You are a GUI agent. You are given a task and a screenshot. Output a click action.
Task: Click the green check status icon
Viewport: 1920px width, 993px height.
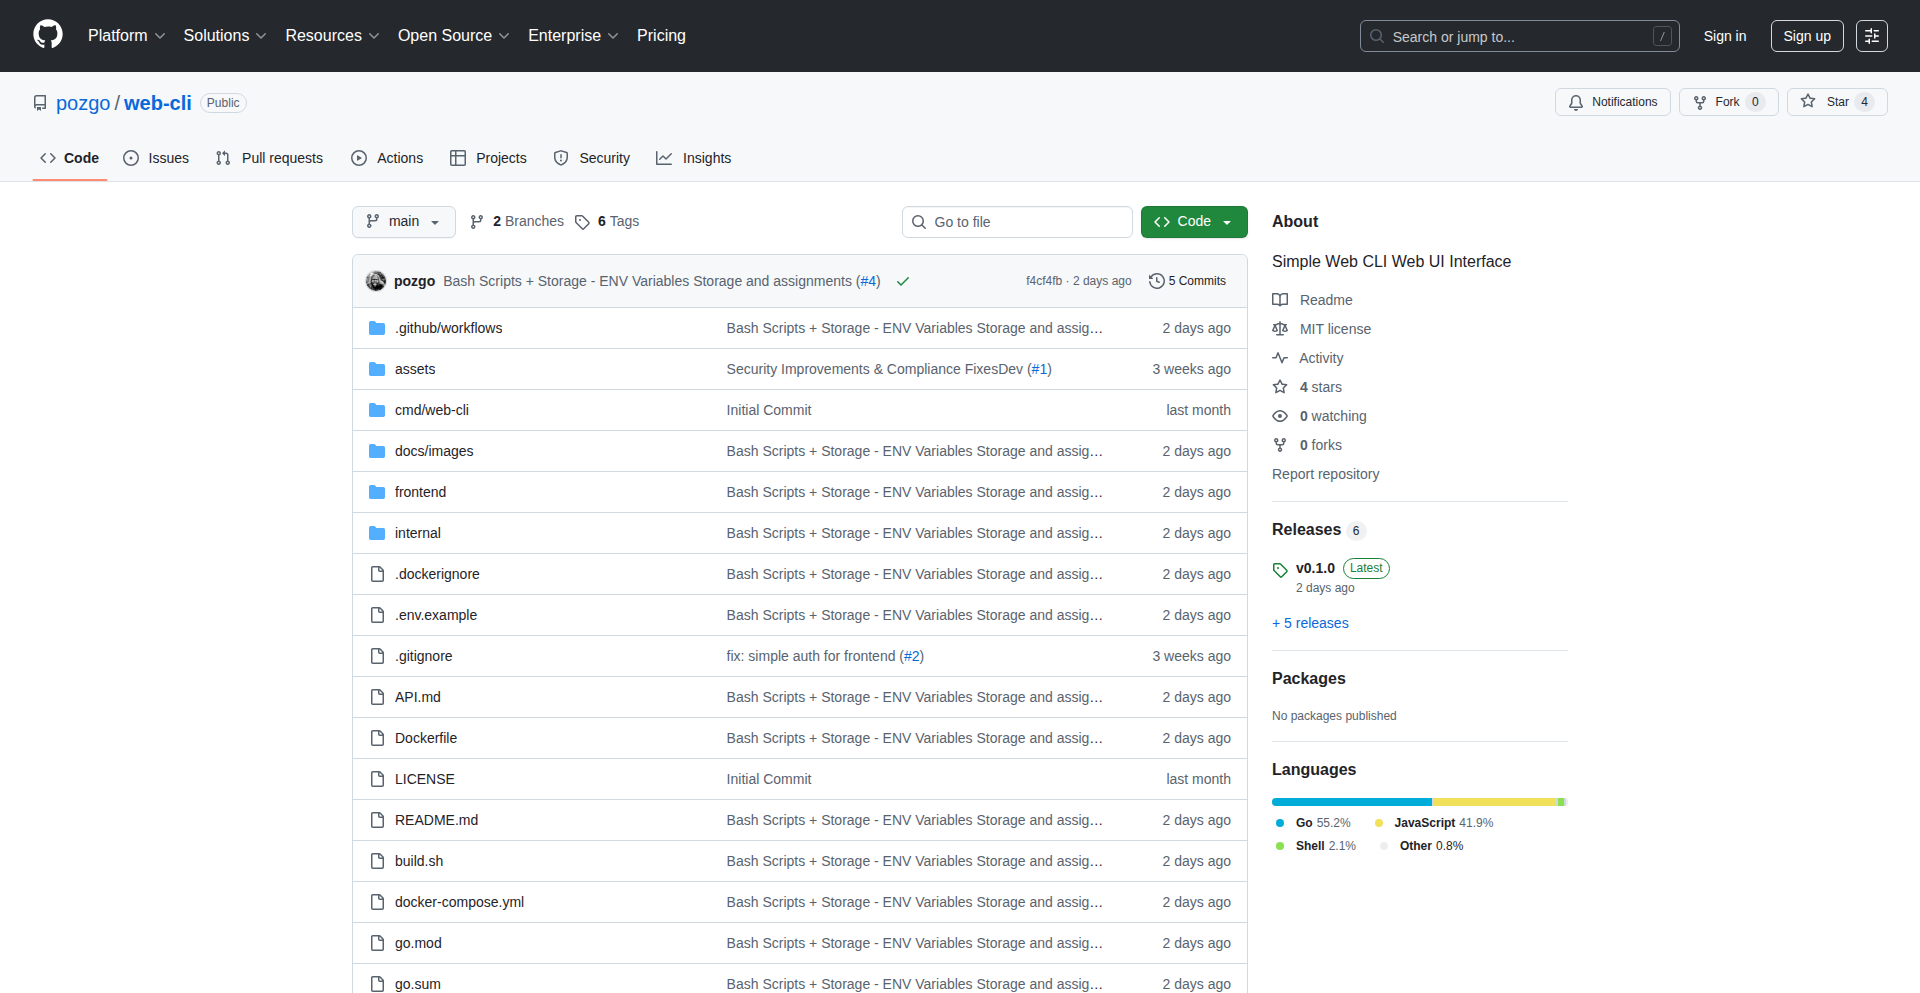pos(903,281)
